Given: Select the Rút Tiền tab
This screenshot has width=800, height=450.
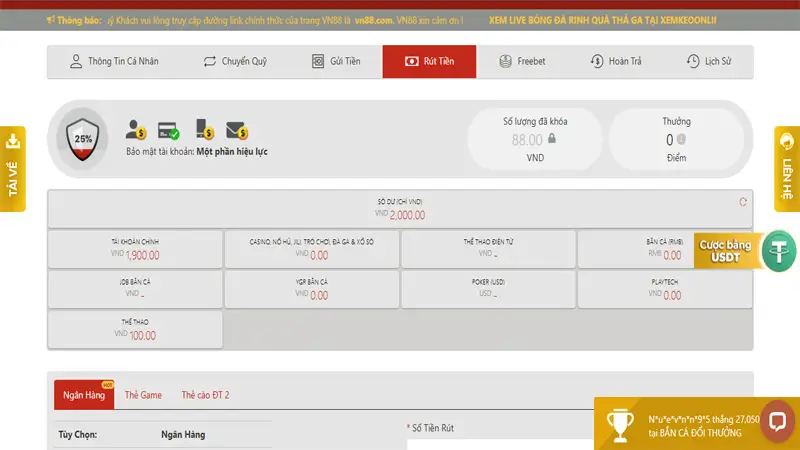Looking at the screenshot, I should point(429,61).
